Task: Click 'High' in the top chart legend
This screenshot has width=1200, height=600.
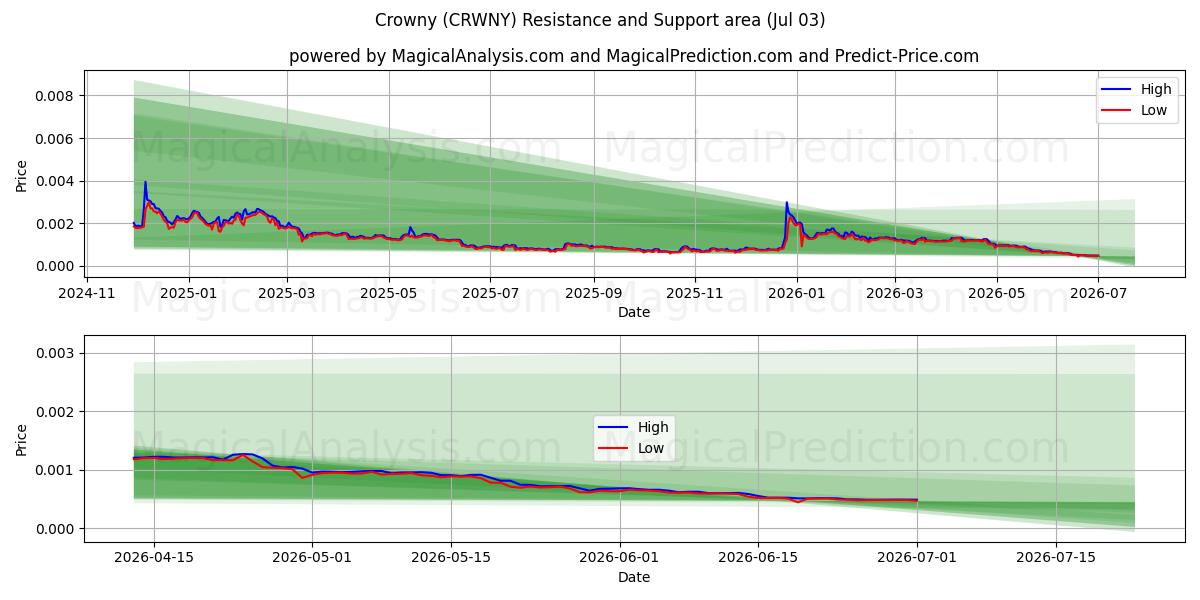Action: (1156, 89)
